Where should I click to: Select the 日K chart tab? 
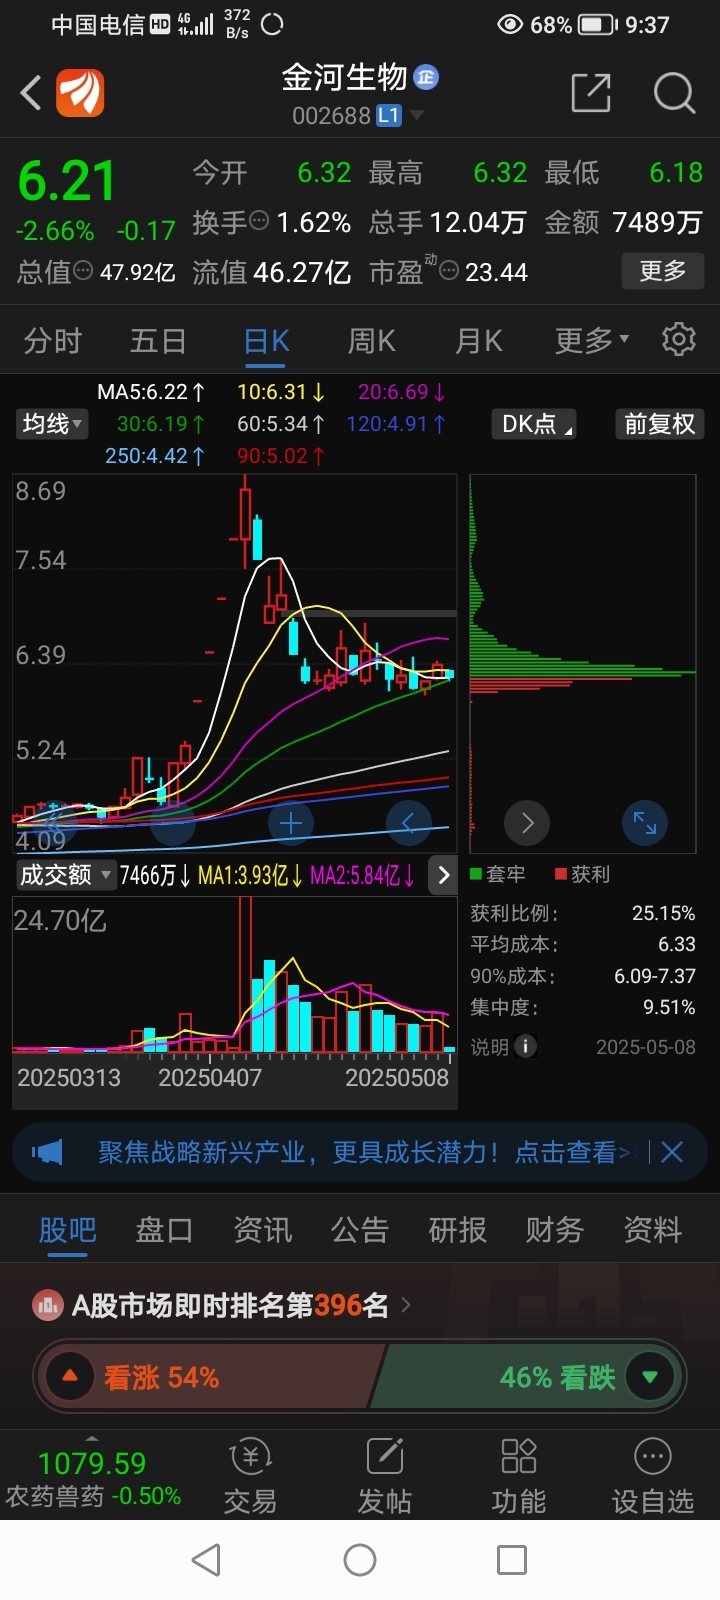click(266, 341)
